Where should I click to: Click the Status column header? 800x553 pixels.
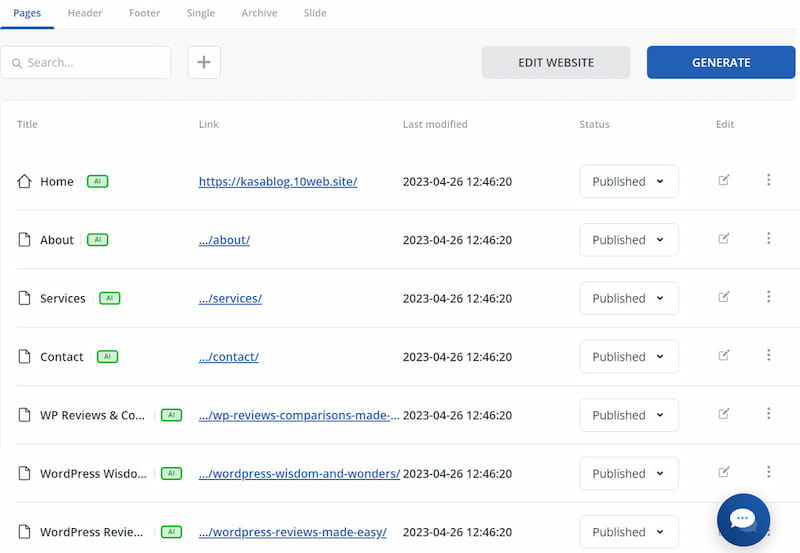point(594,124)
